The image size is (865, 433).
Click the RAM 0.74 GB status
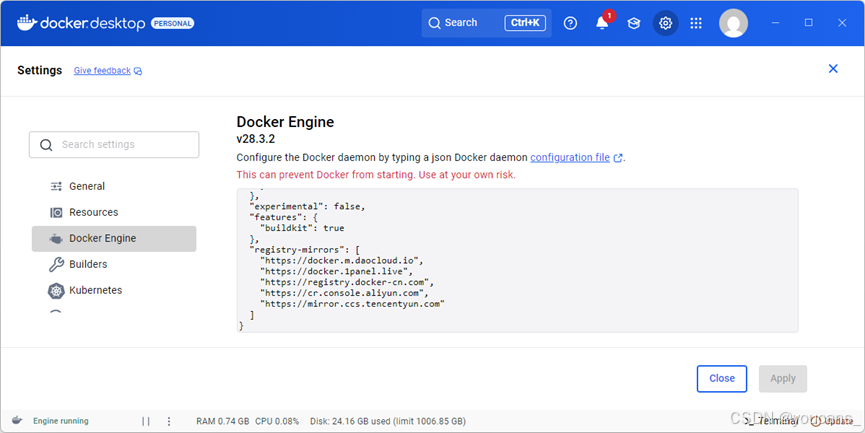pos(223,421)
